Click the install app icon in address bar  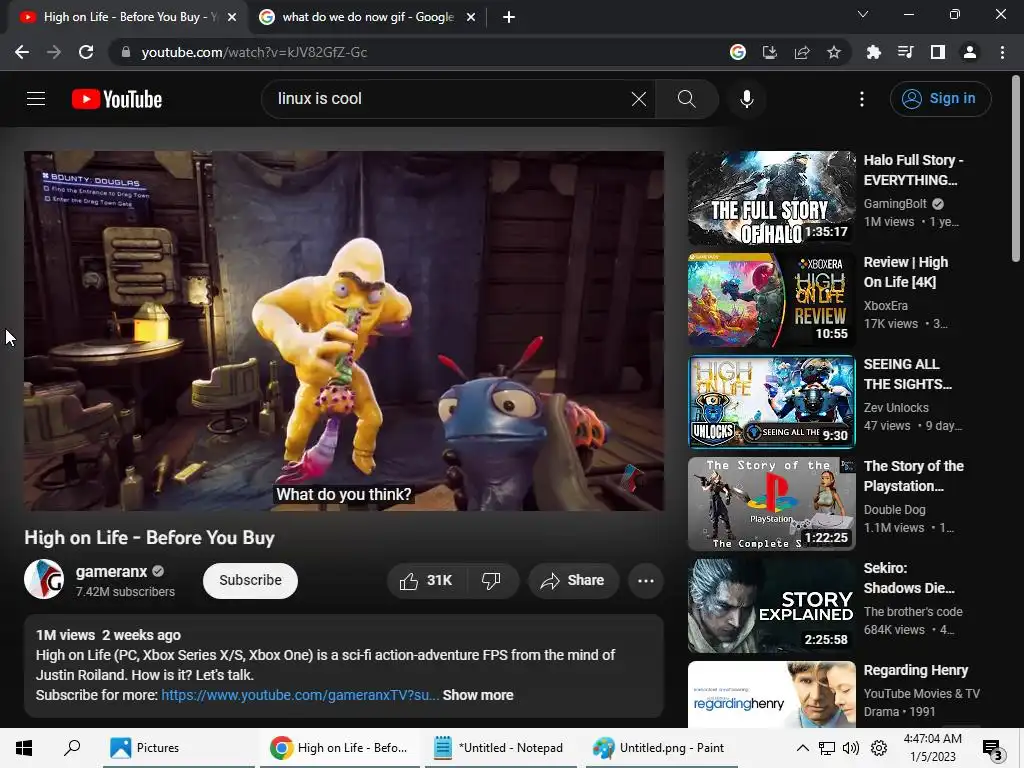pyautogui.click(x=770, y=52)
